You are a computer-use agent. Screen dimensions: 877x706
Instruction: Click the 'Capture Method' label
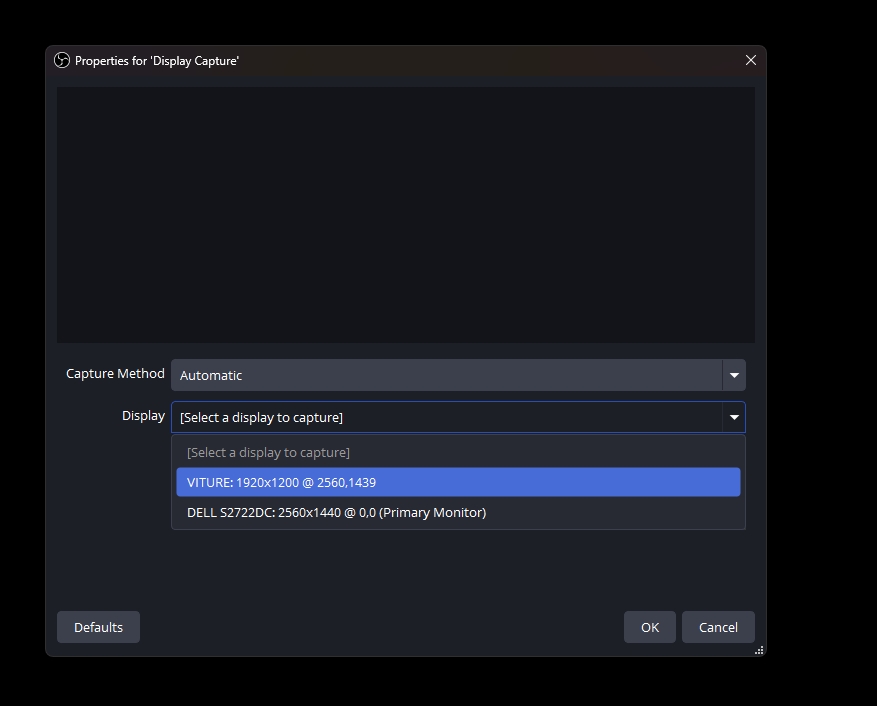tap(115, 373)
